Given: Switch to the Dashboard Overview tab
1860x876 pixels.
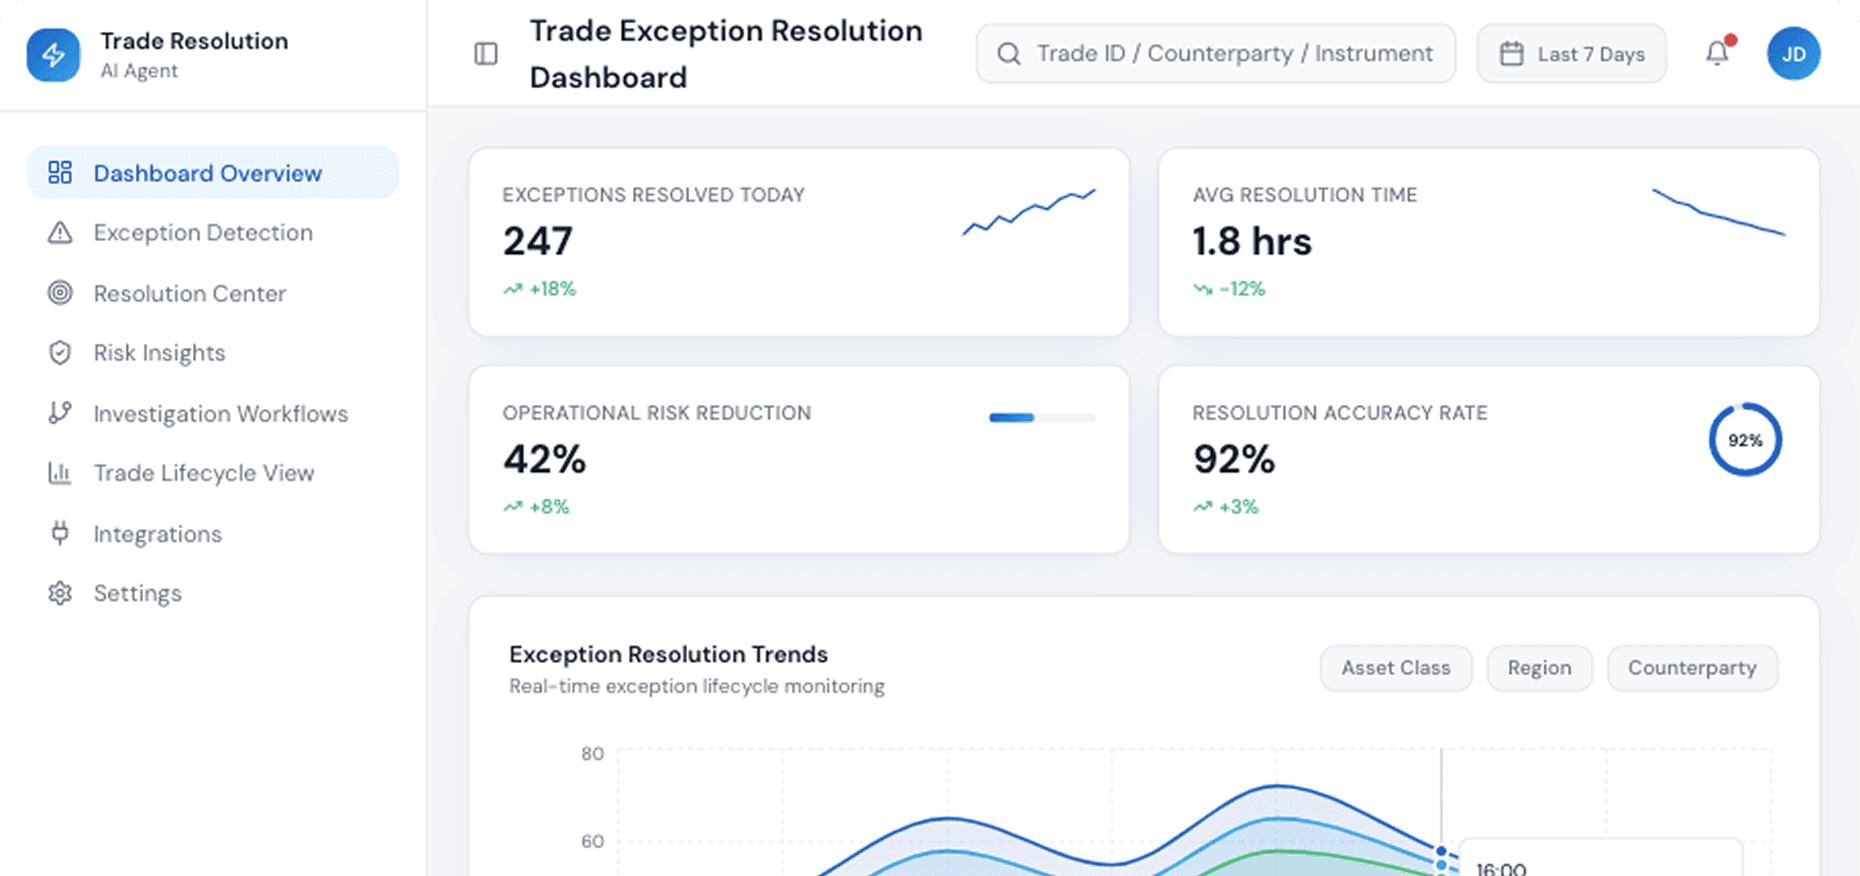Looking at the screenshot, I should coord(208,172).
